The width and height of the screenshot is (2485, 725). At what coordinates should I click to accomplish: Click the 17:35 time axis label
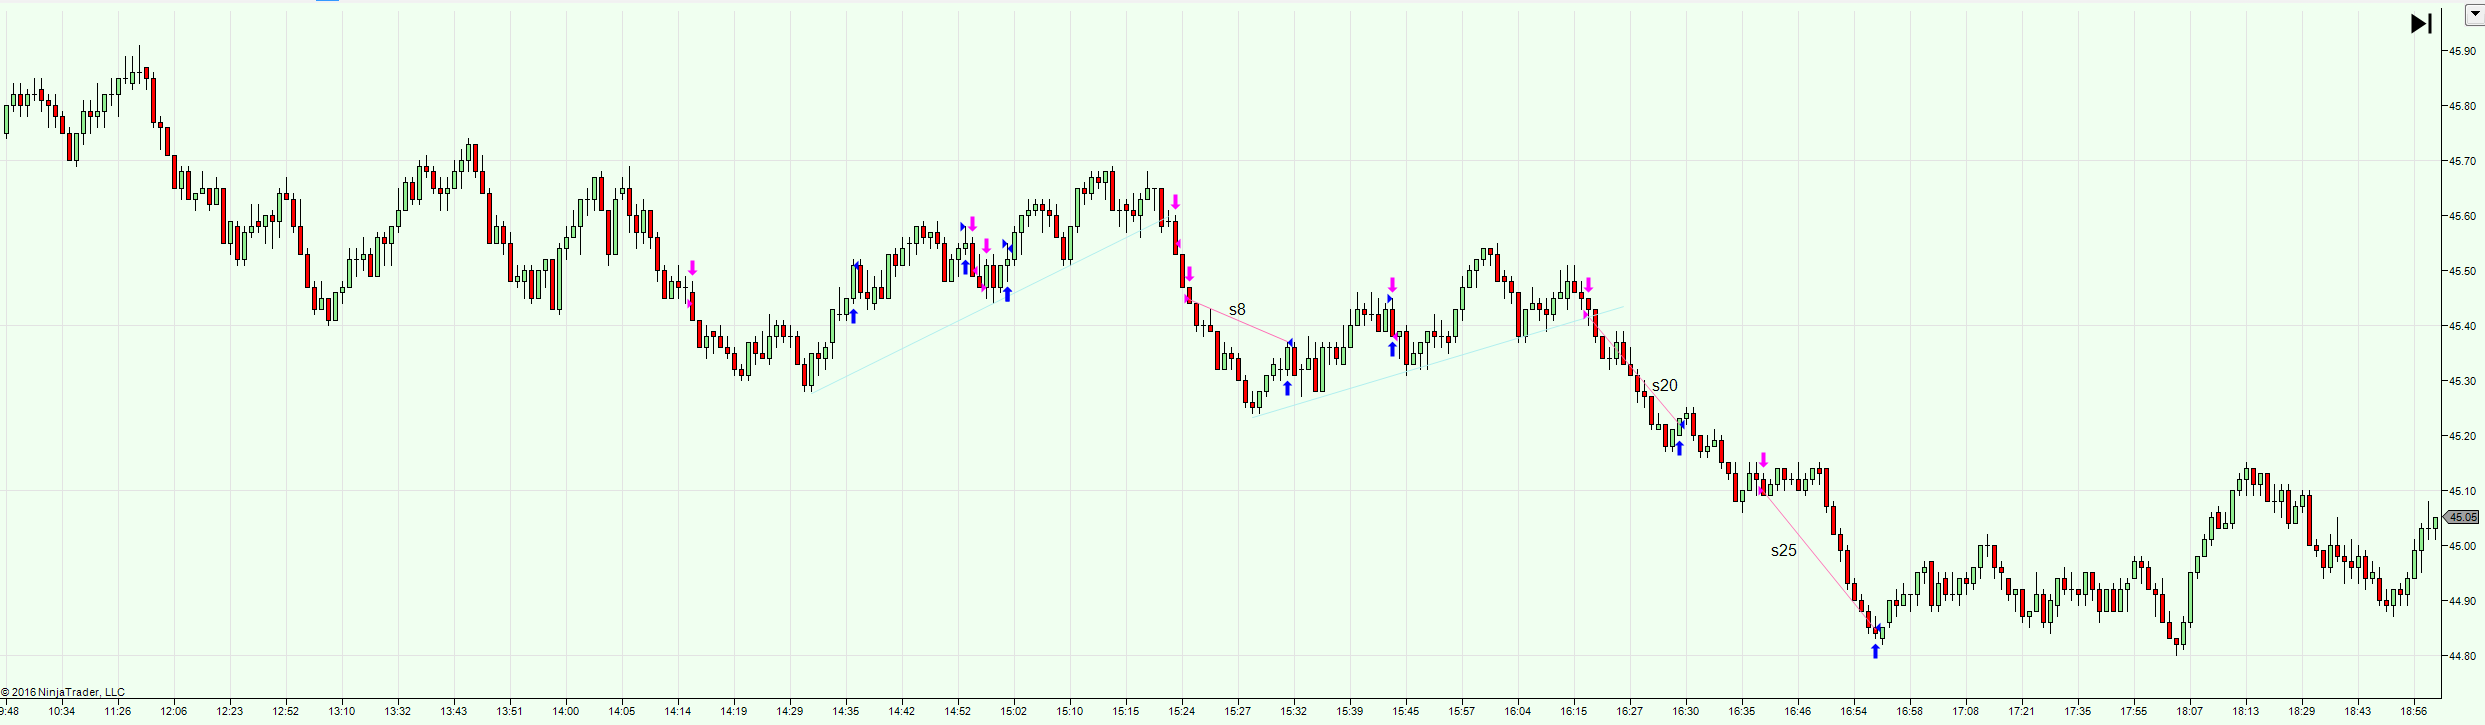point(2078,712)
